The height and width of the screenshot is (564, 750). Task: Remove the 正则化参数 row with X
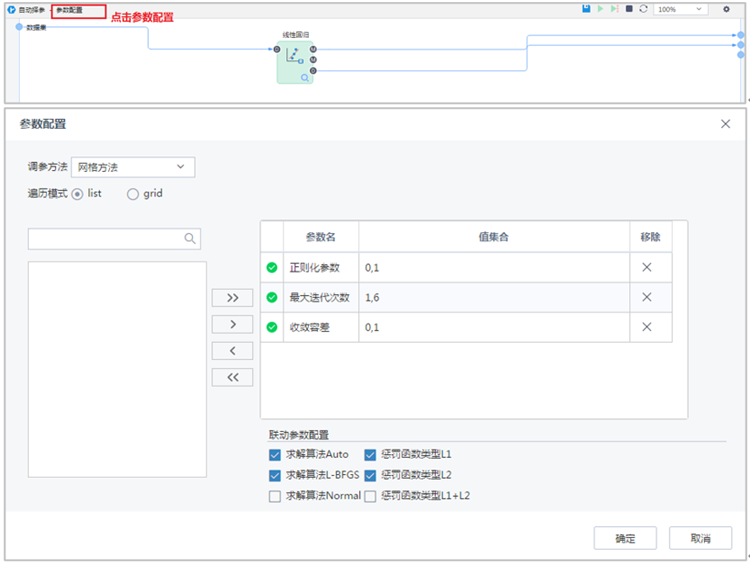point(647,267)
